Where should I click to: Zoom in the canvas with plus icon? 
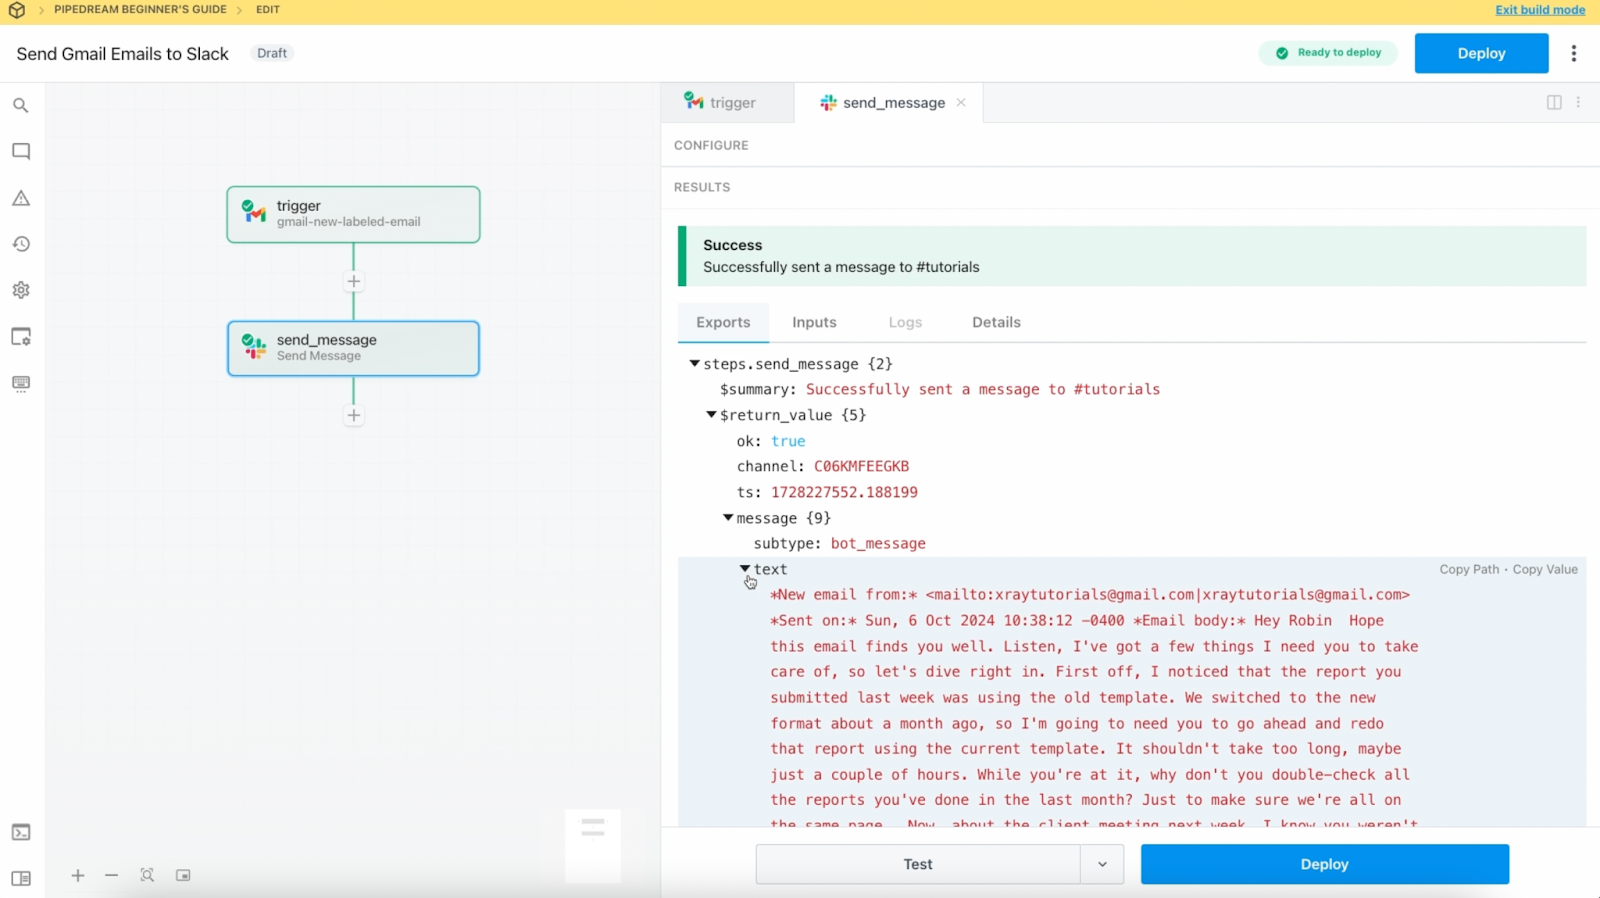(x=78, y=875)
